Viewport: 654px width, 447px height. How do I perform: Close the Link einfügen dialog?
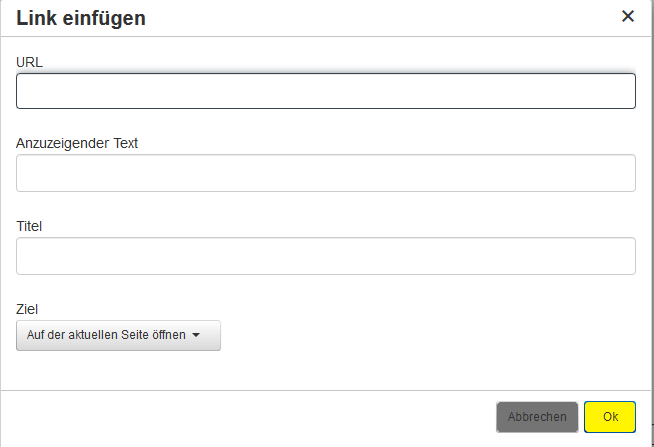tap(628, 16)
